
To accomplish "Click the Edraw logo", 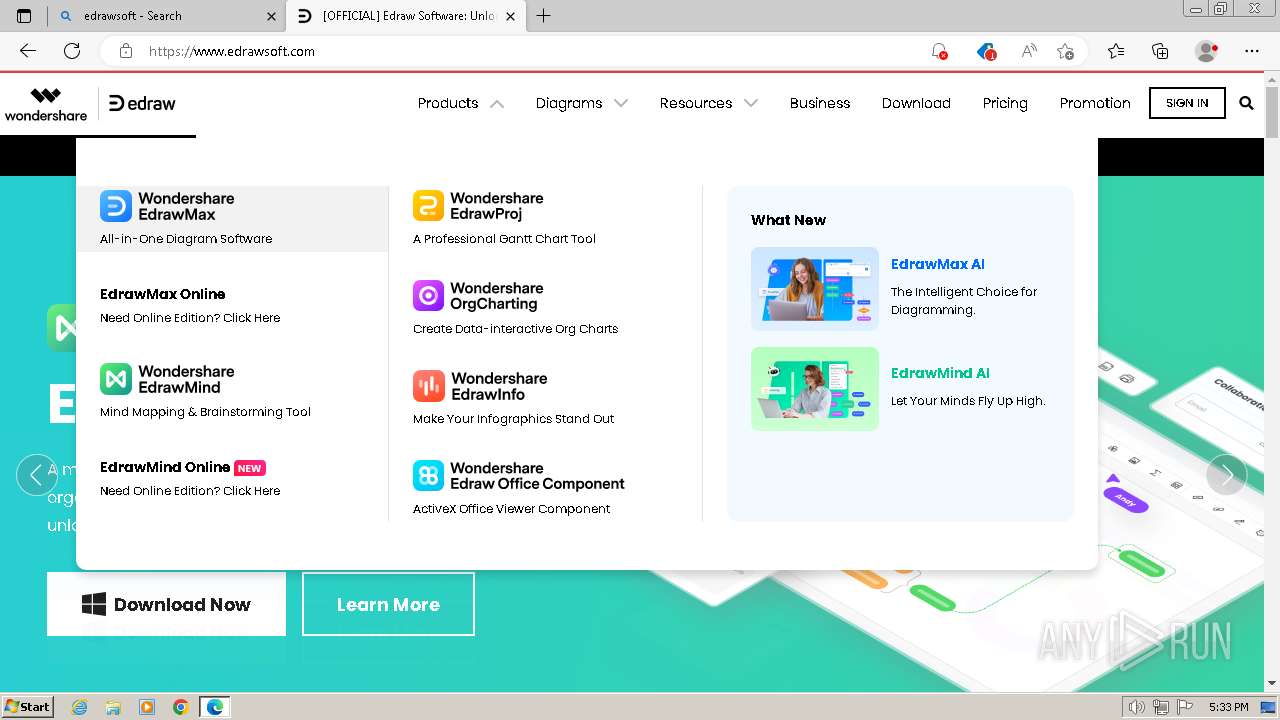I will point(142,103).
